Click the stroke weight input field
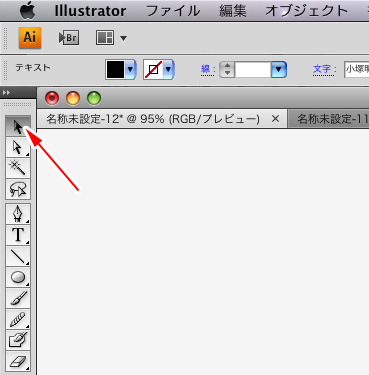Image resolution: width=369 pixels, height=375 pixels. click(253, 69)
